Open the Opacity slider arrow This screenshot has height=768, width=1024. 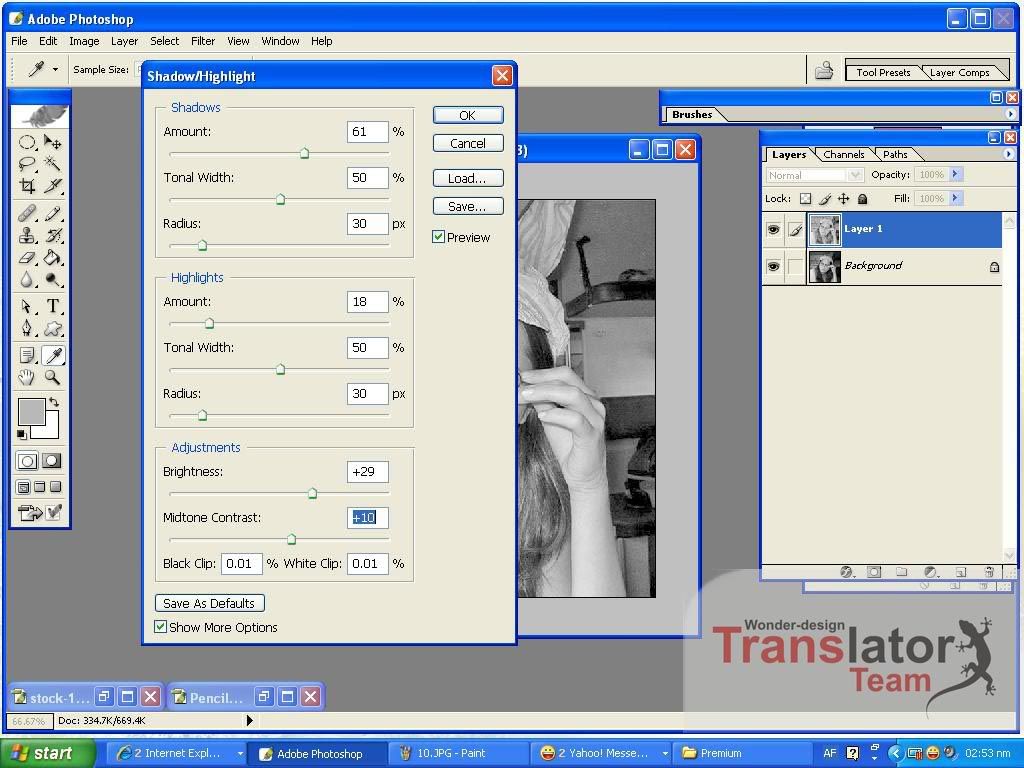coord(955,174)
